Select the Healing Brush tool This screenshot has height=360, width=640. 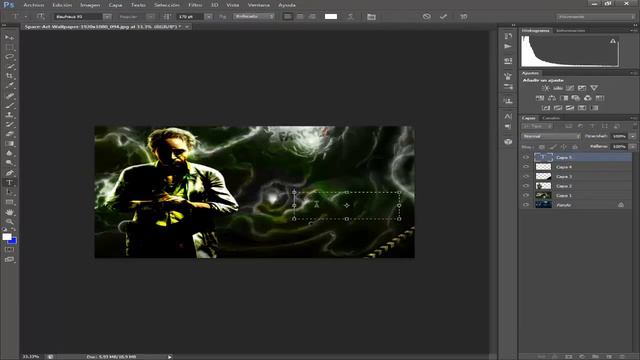9,96
